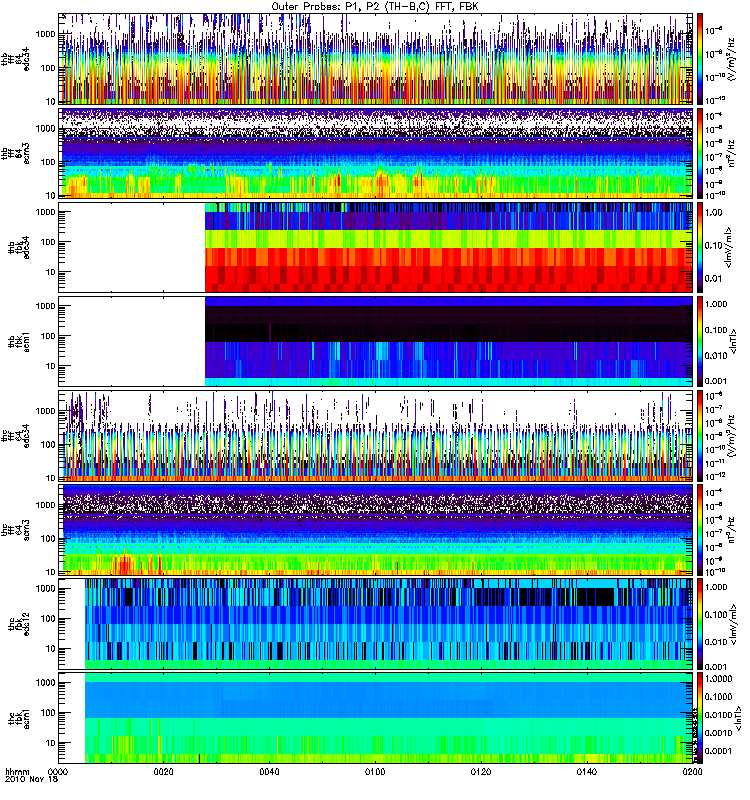Click the thb fbk edc34 filter bank panel
This screenshot has width=750, height=800.
click(376, 247)
